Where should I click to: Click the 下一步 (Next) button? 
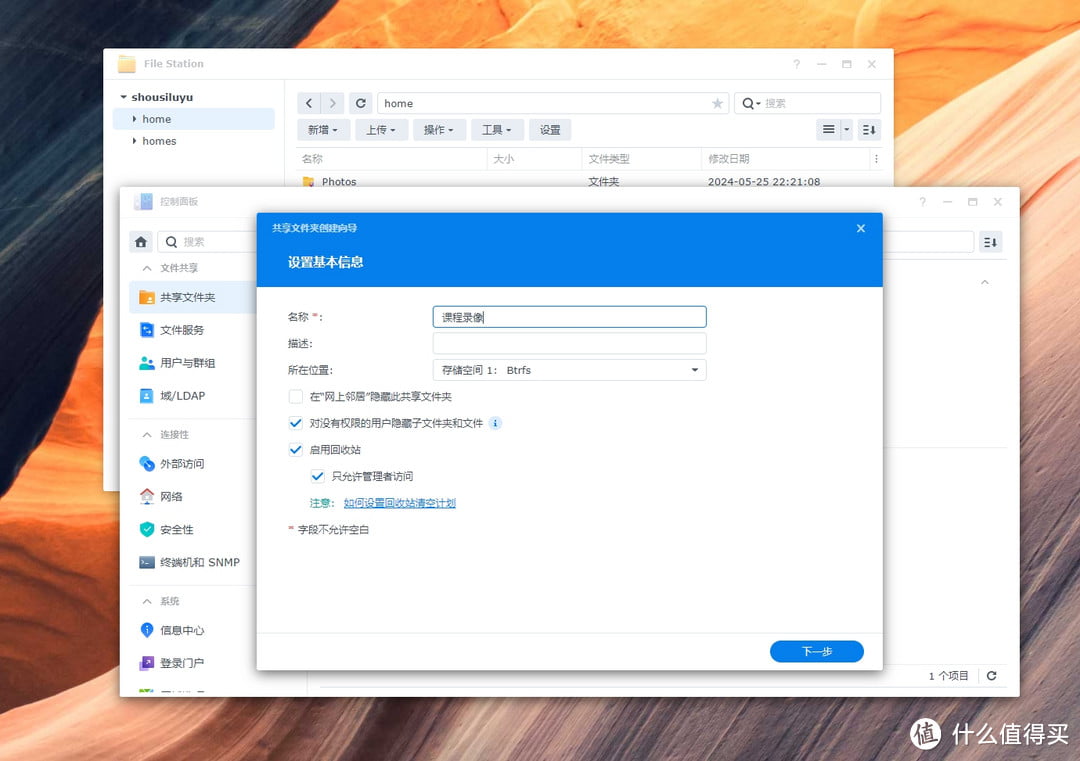[x=816, y=651]
